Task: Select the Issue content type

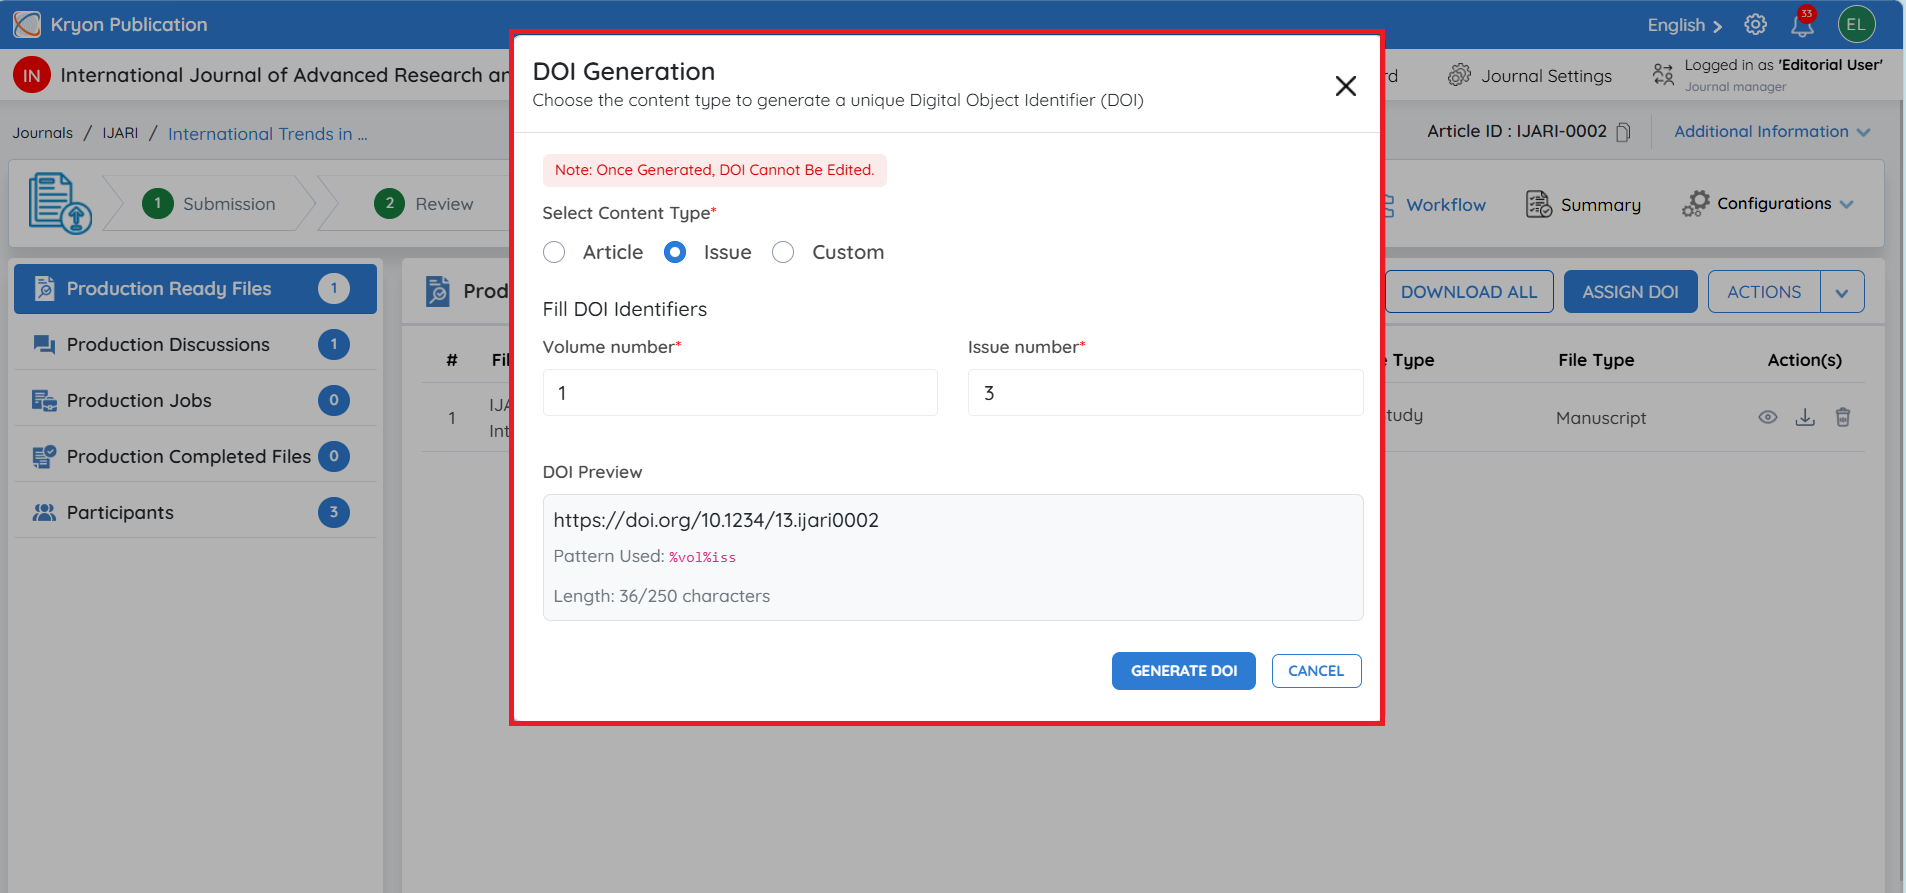Action: [x=675, y=252]
